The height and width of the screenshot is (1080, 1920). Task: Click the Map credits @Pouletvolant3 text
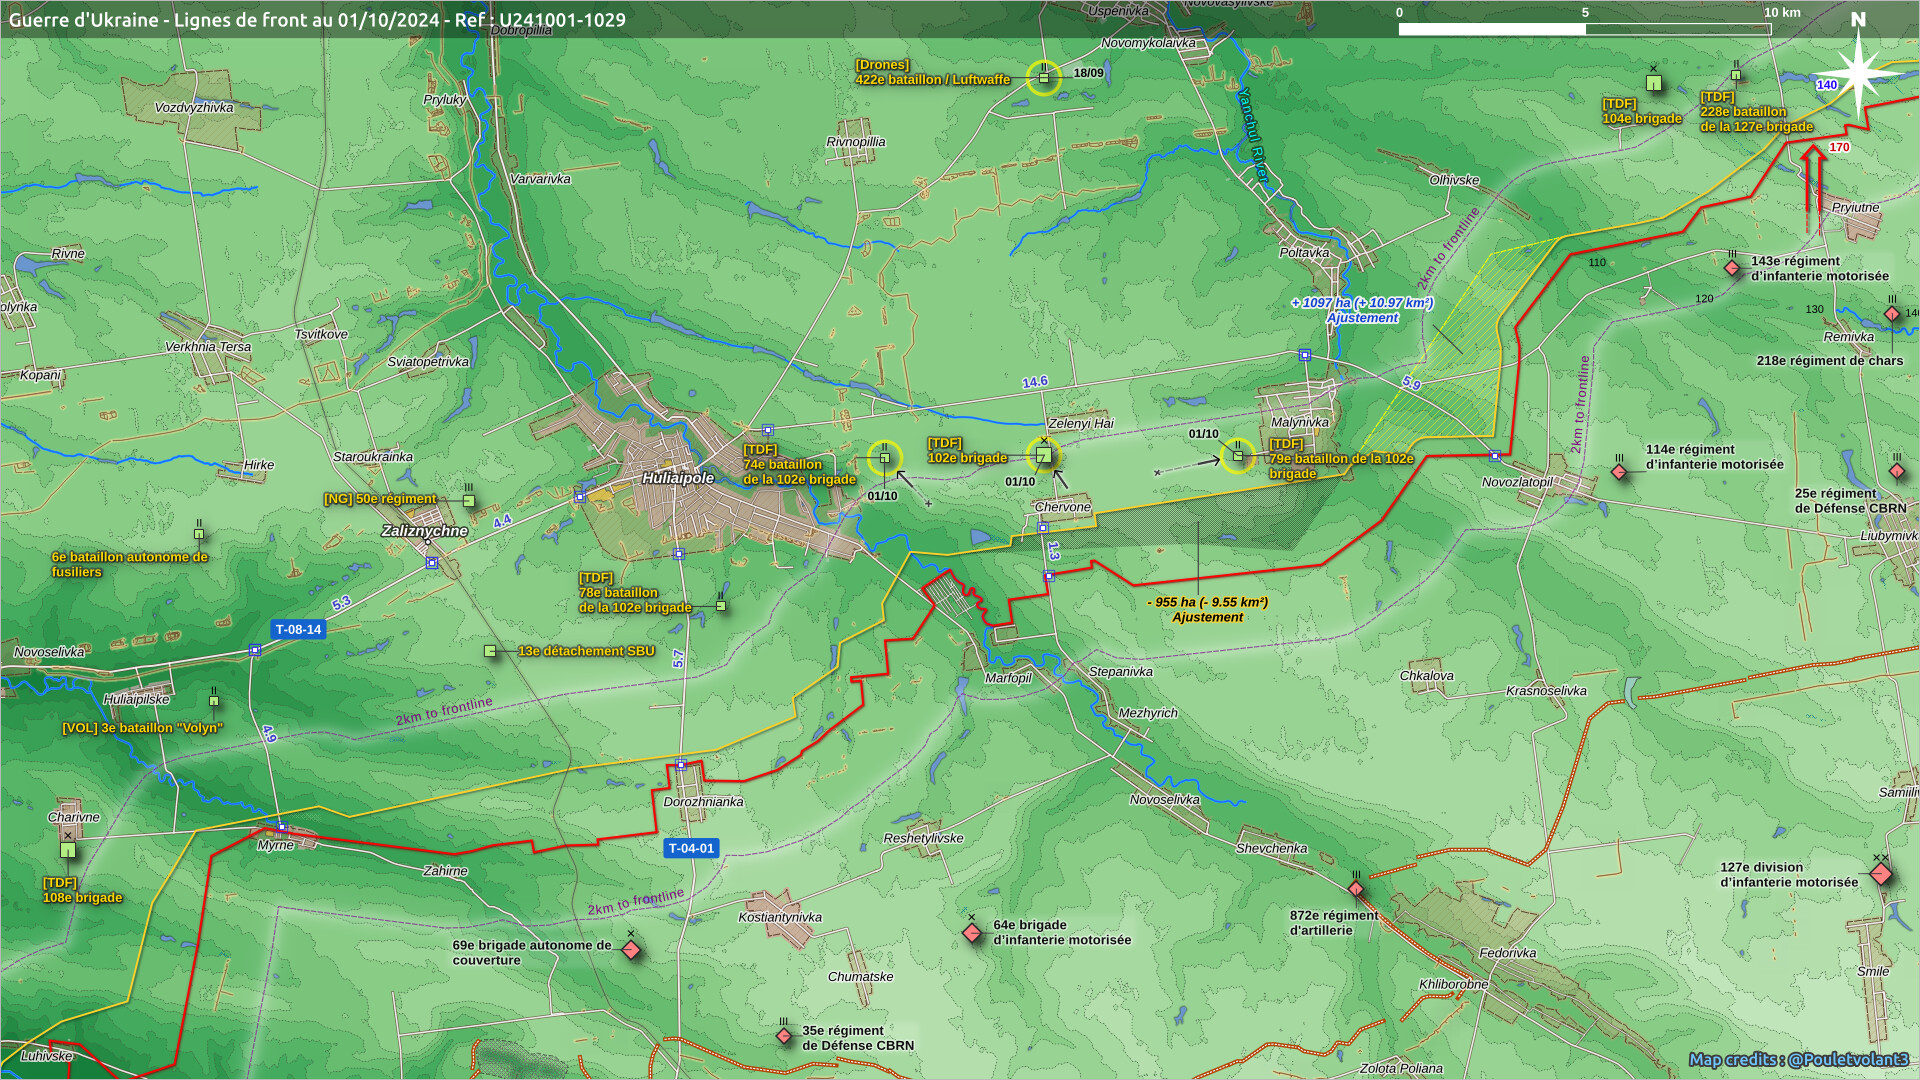tap(1798, 1059)
